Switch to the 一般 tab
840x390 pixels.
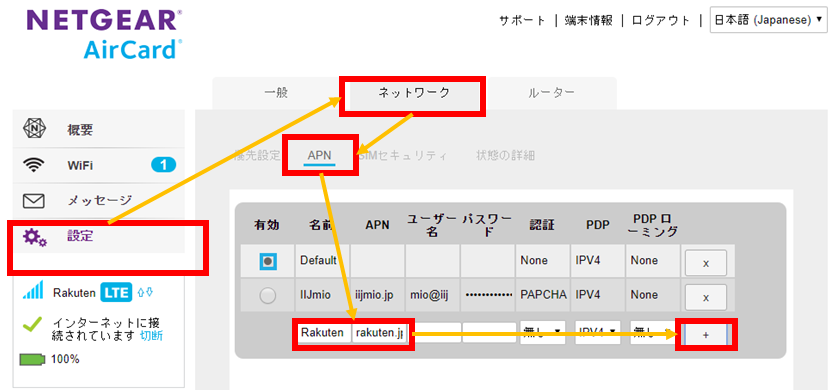coord(276,93)
